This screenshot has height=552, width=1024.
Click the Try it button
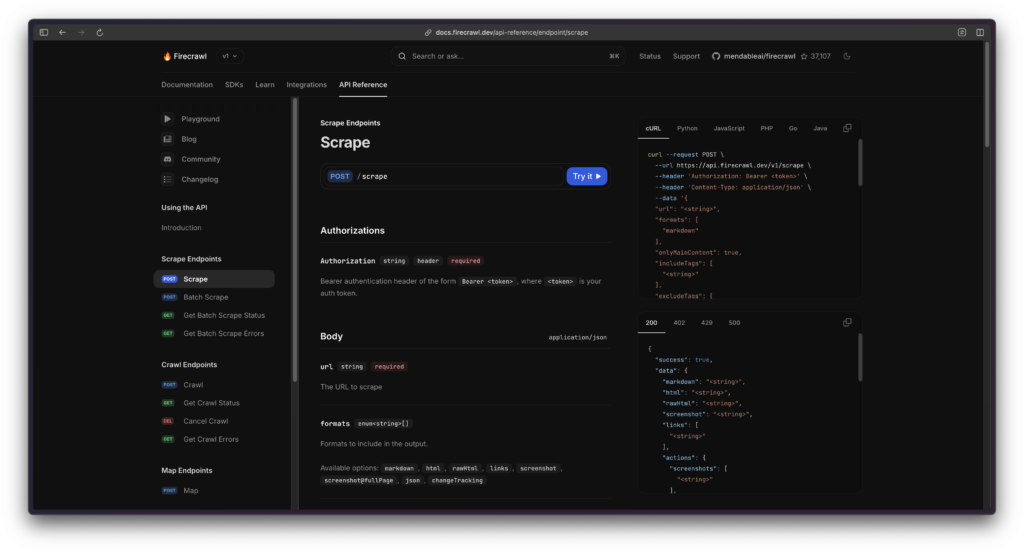586,176
